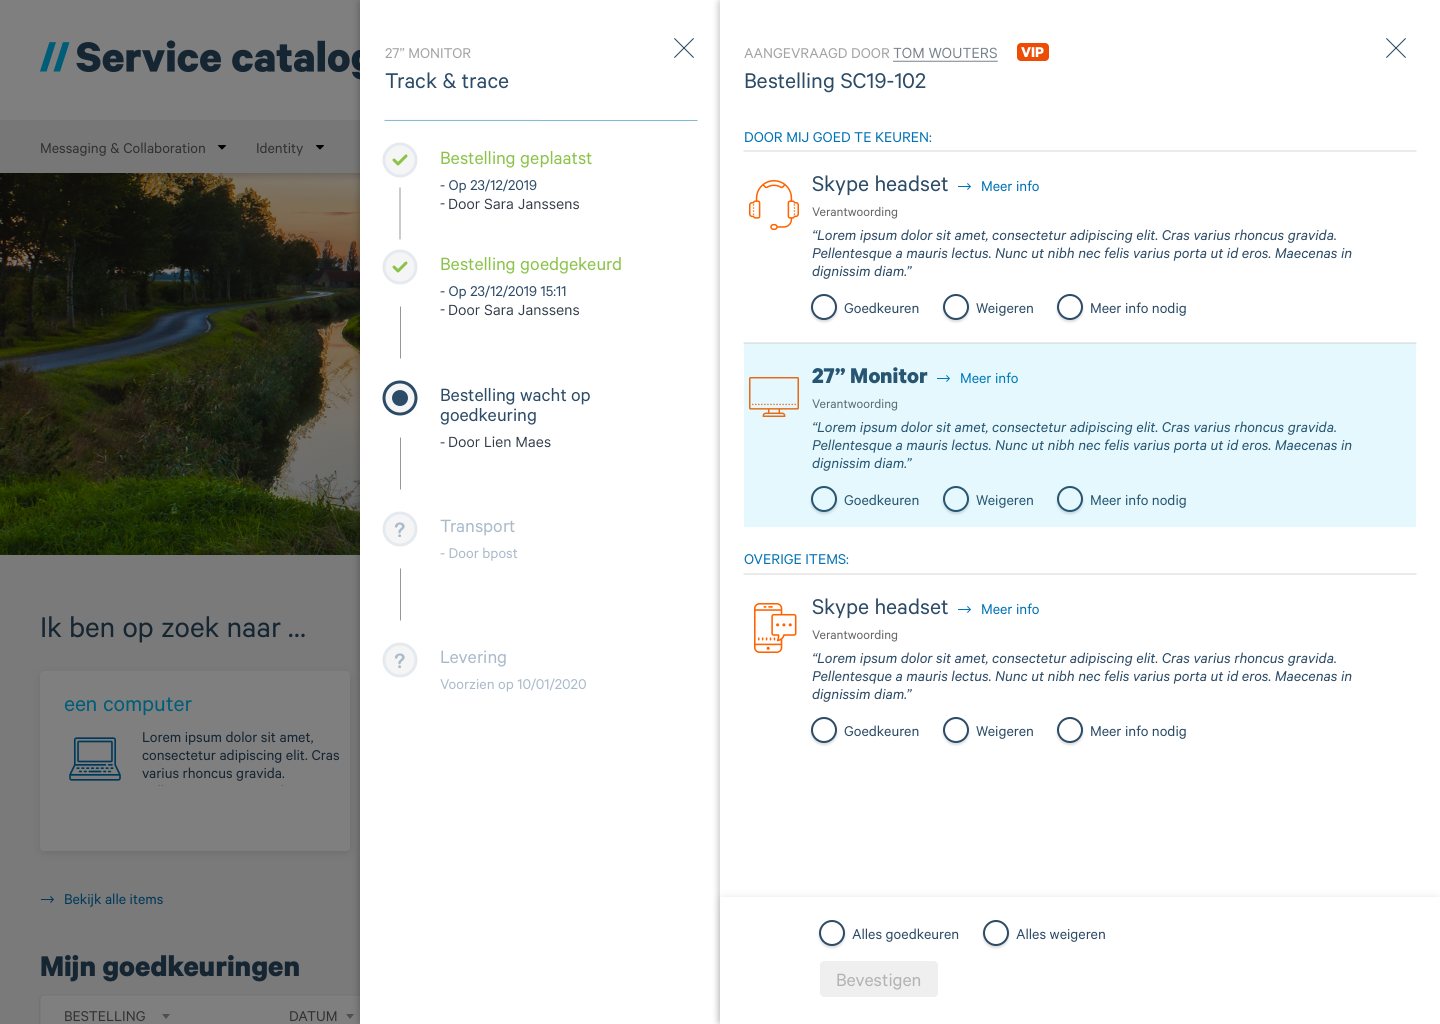Screen dimensions: 1440x1024
Task: Select Goedkeuren for Skype headset under Overige items
Action: click(x=824, y=730)
